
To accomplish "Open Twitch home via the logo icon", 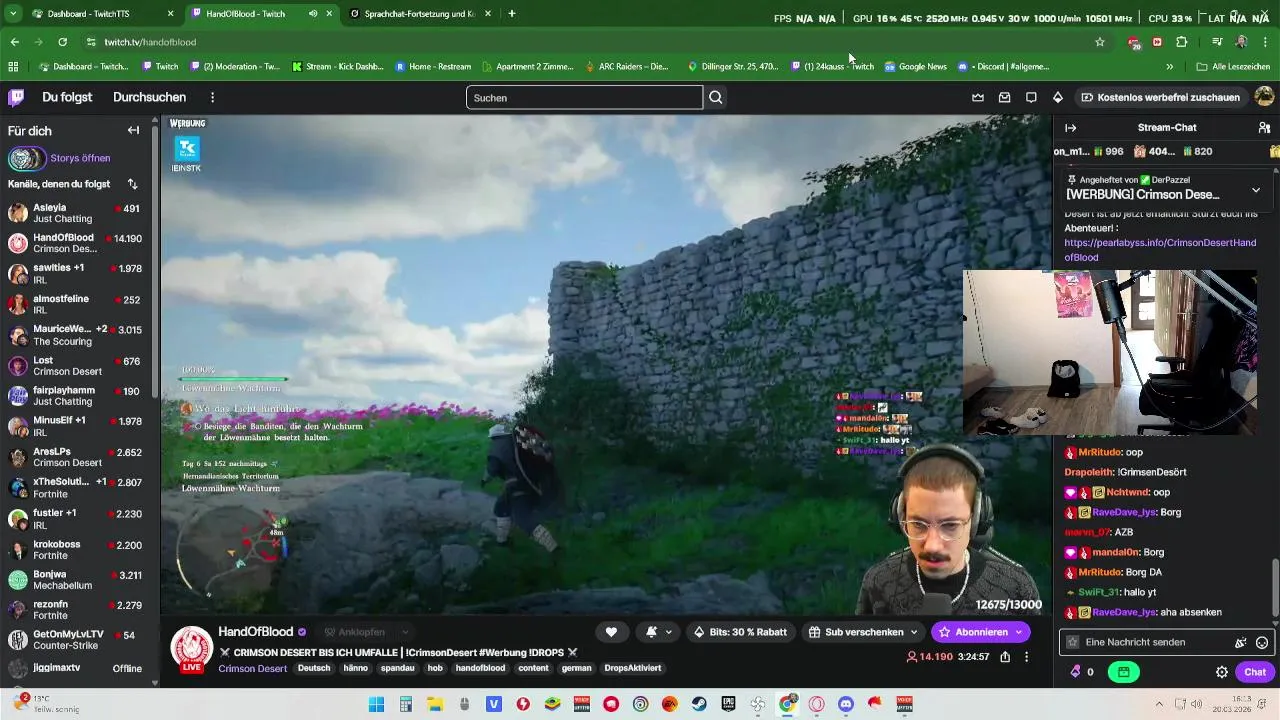I will pyautogui.click(x=16, y=97).
